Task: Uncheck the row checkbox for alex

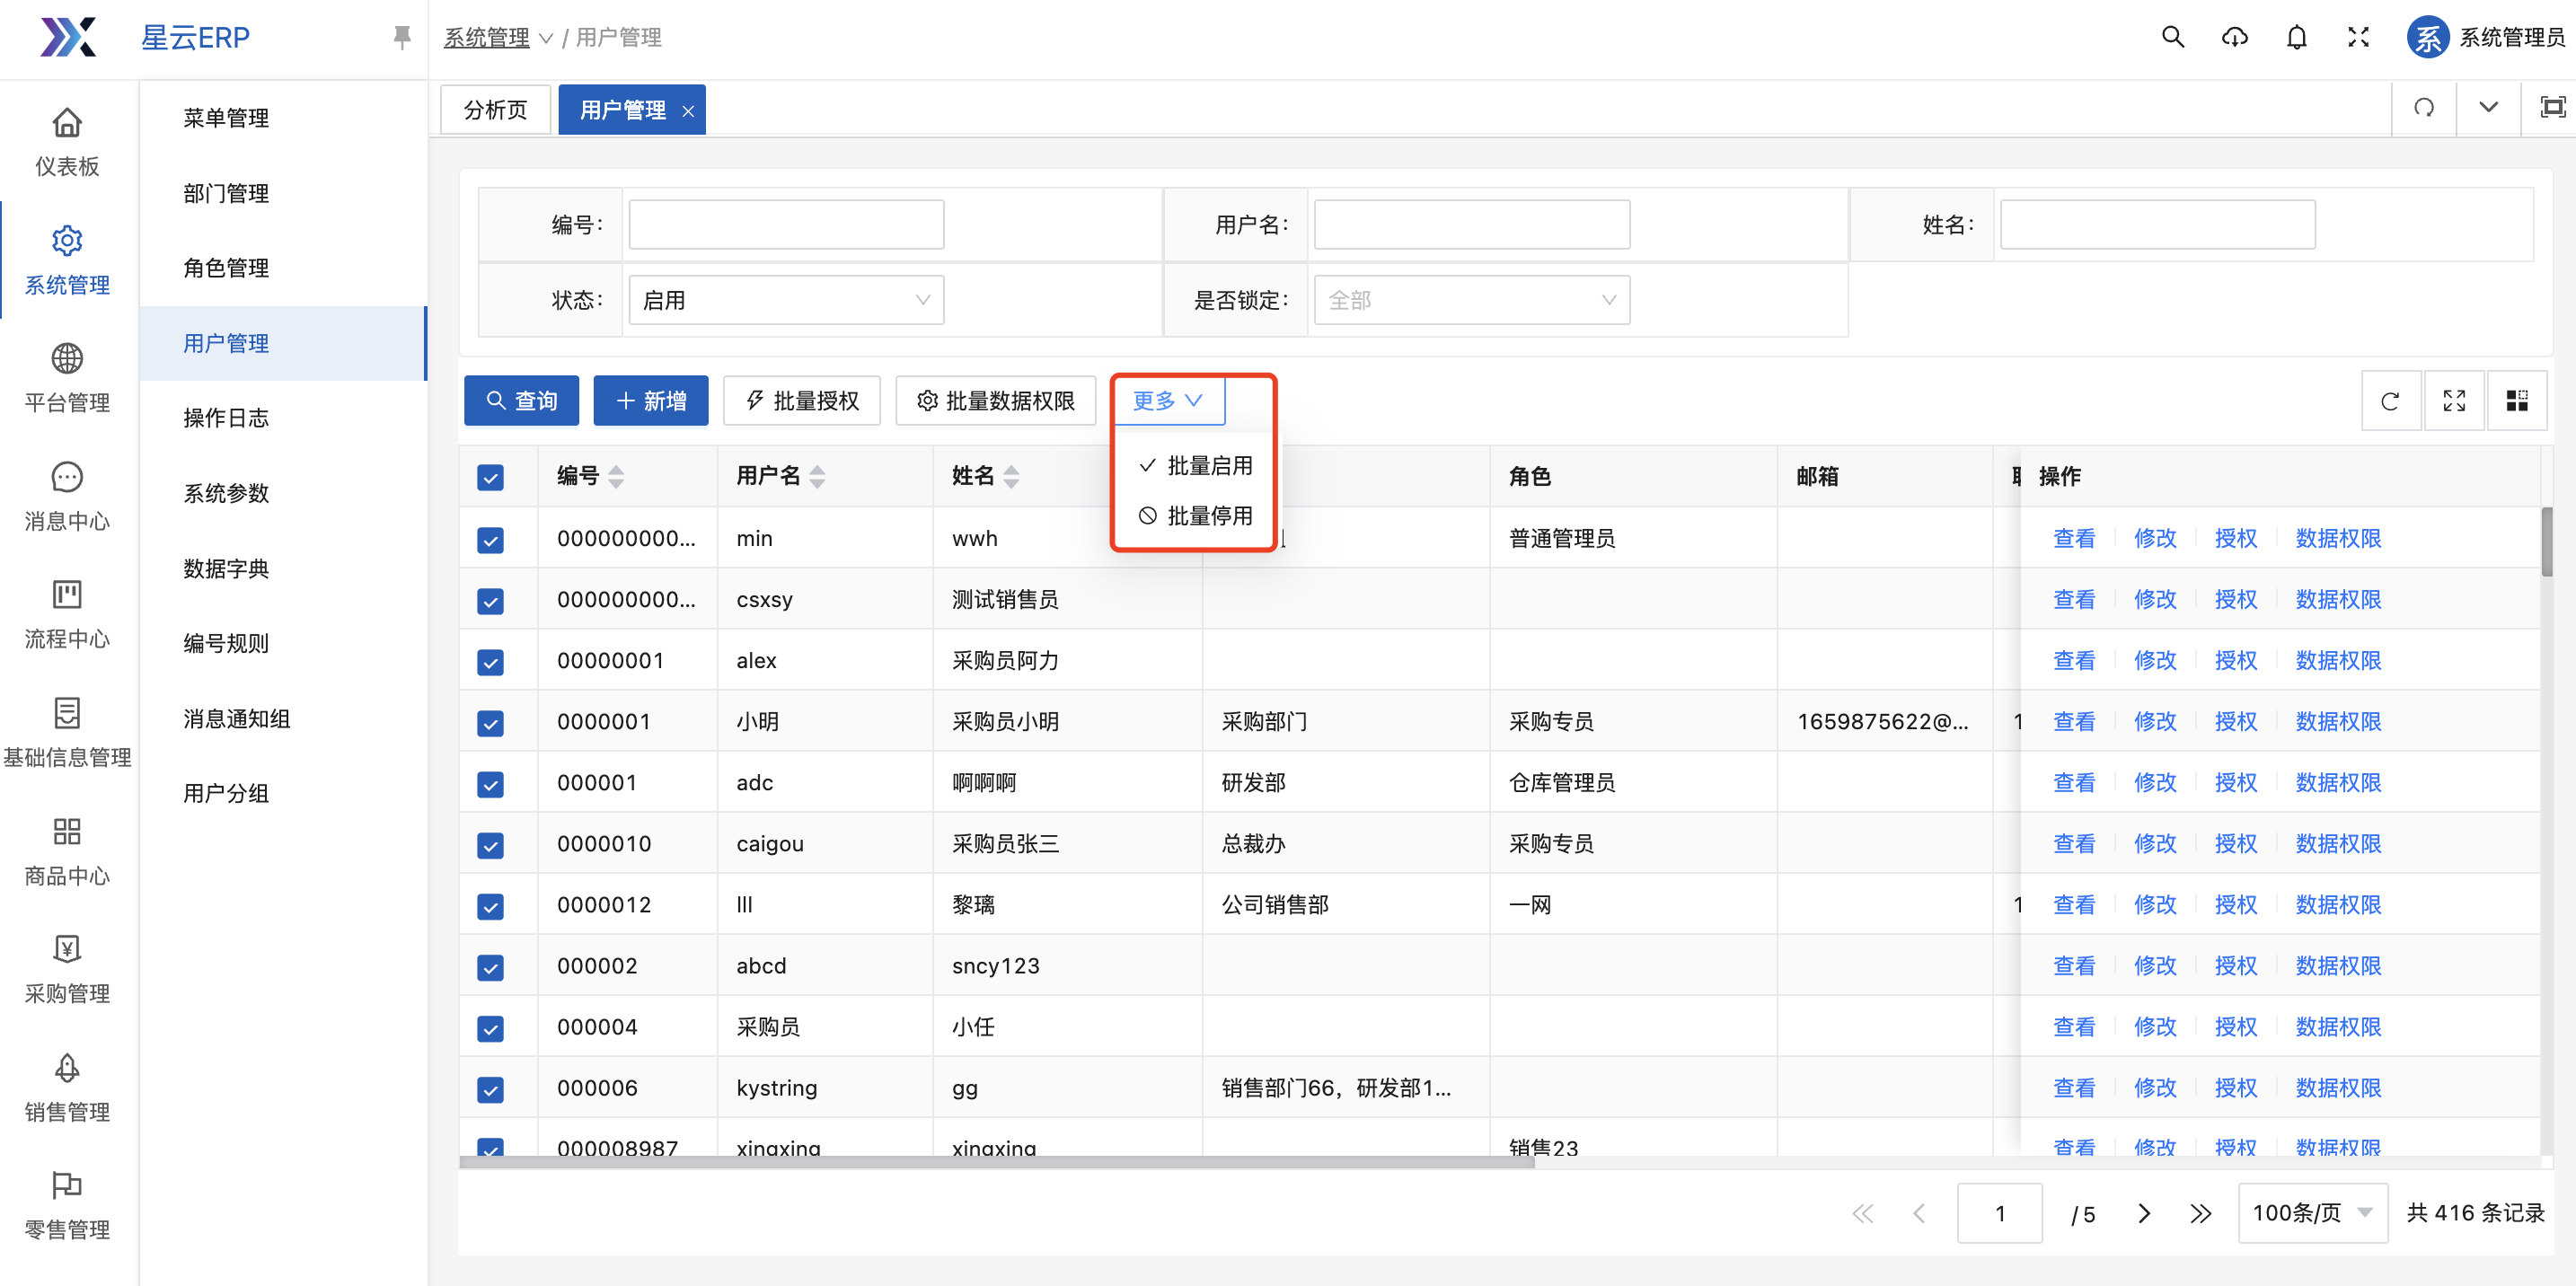Action: click(x=490, y=661)
